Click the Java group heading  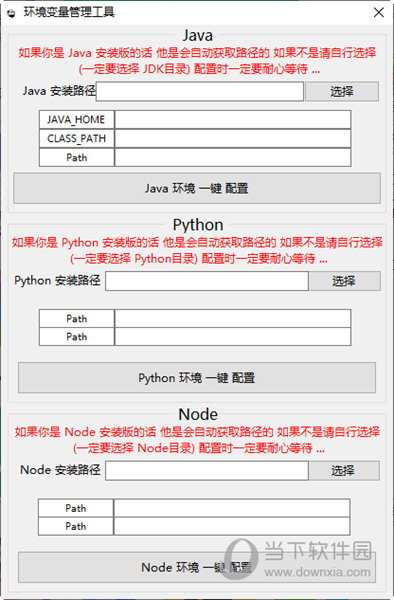197,36
